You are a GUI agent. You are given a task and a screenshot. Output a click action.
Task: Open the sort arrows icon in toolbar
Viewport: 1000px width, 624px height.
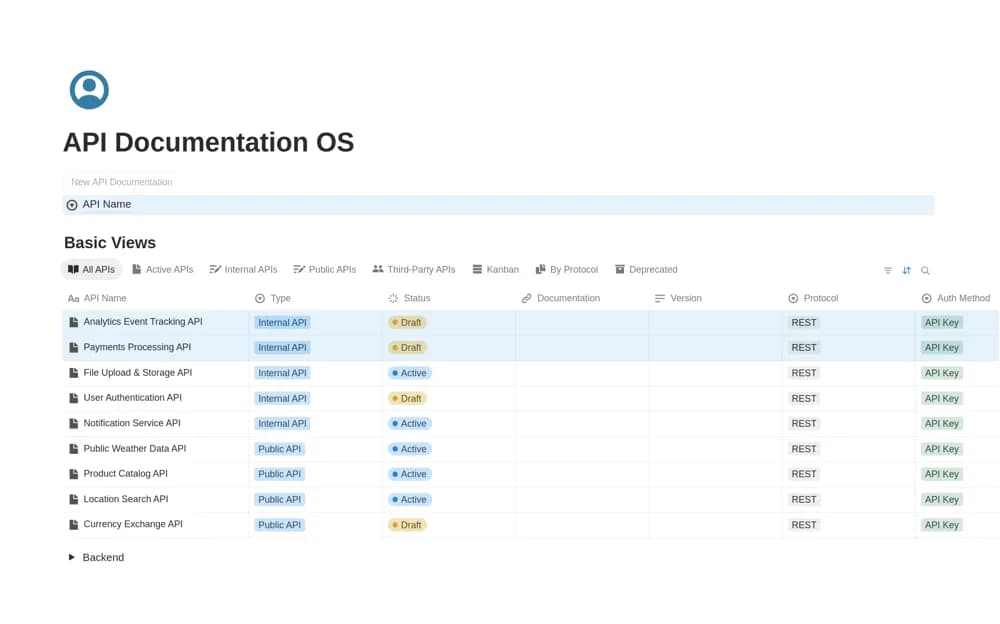(906, 271)
